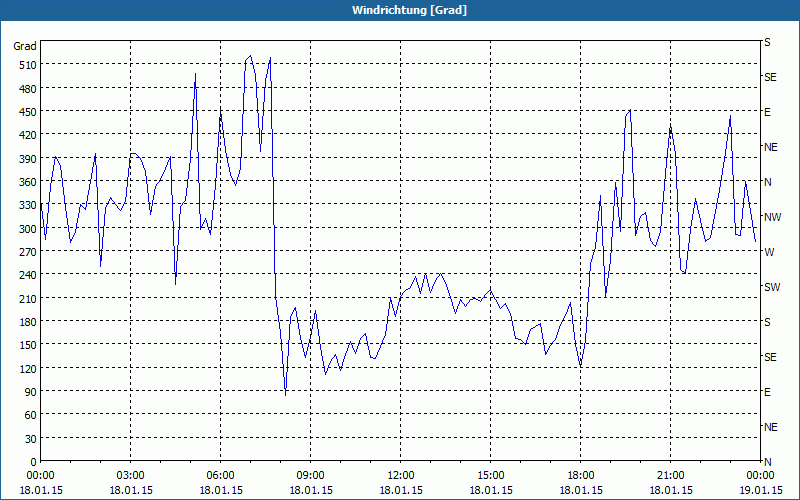Select the 18.01.15 date under 21:00
The height and width of the screenshot is (500, 800).
click(670, 490)
